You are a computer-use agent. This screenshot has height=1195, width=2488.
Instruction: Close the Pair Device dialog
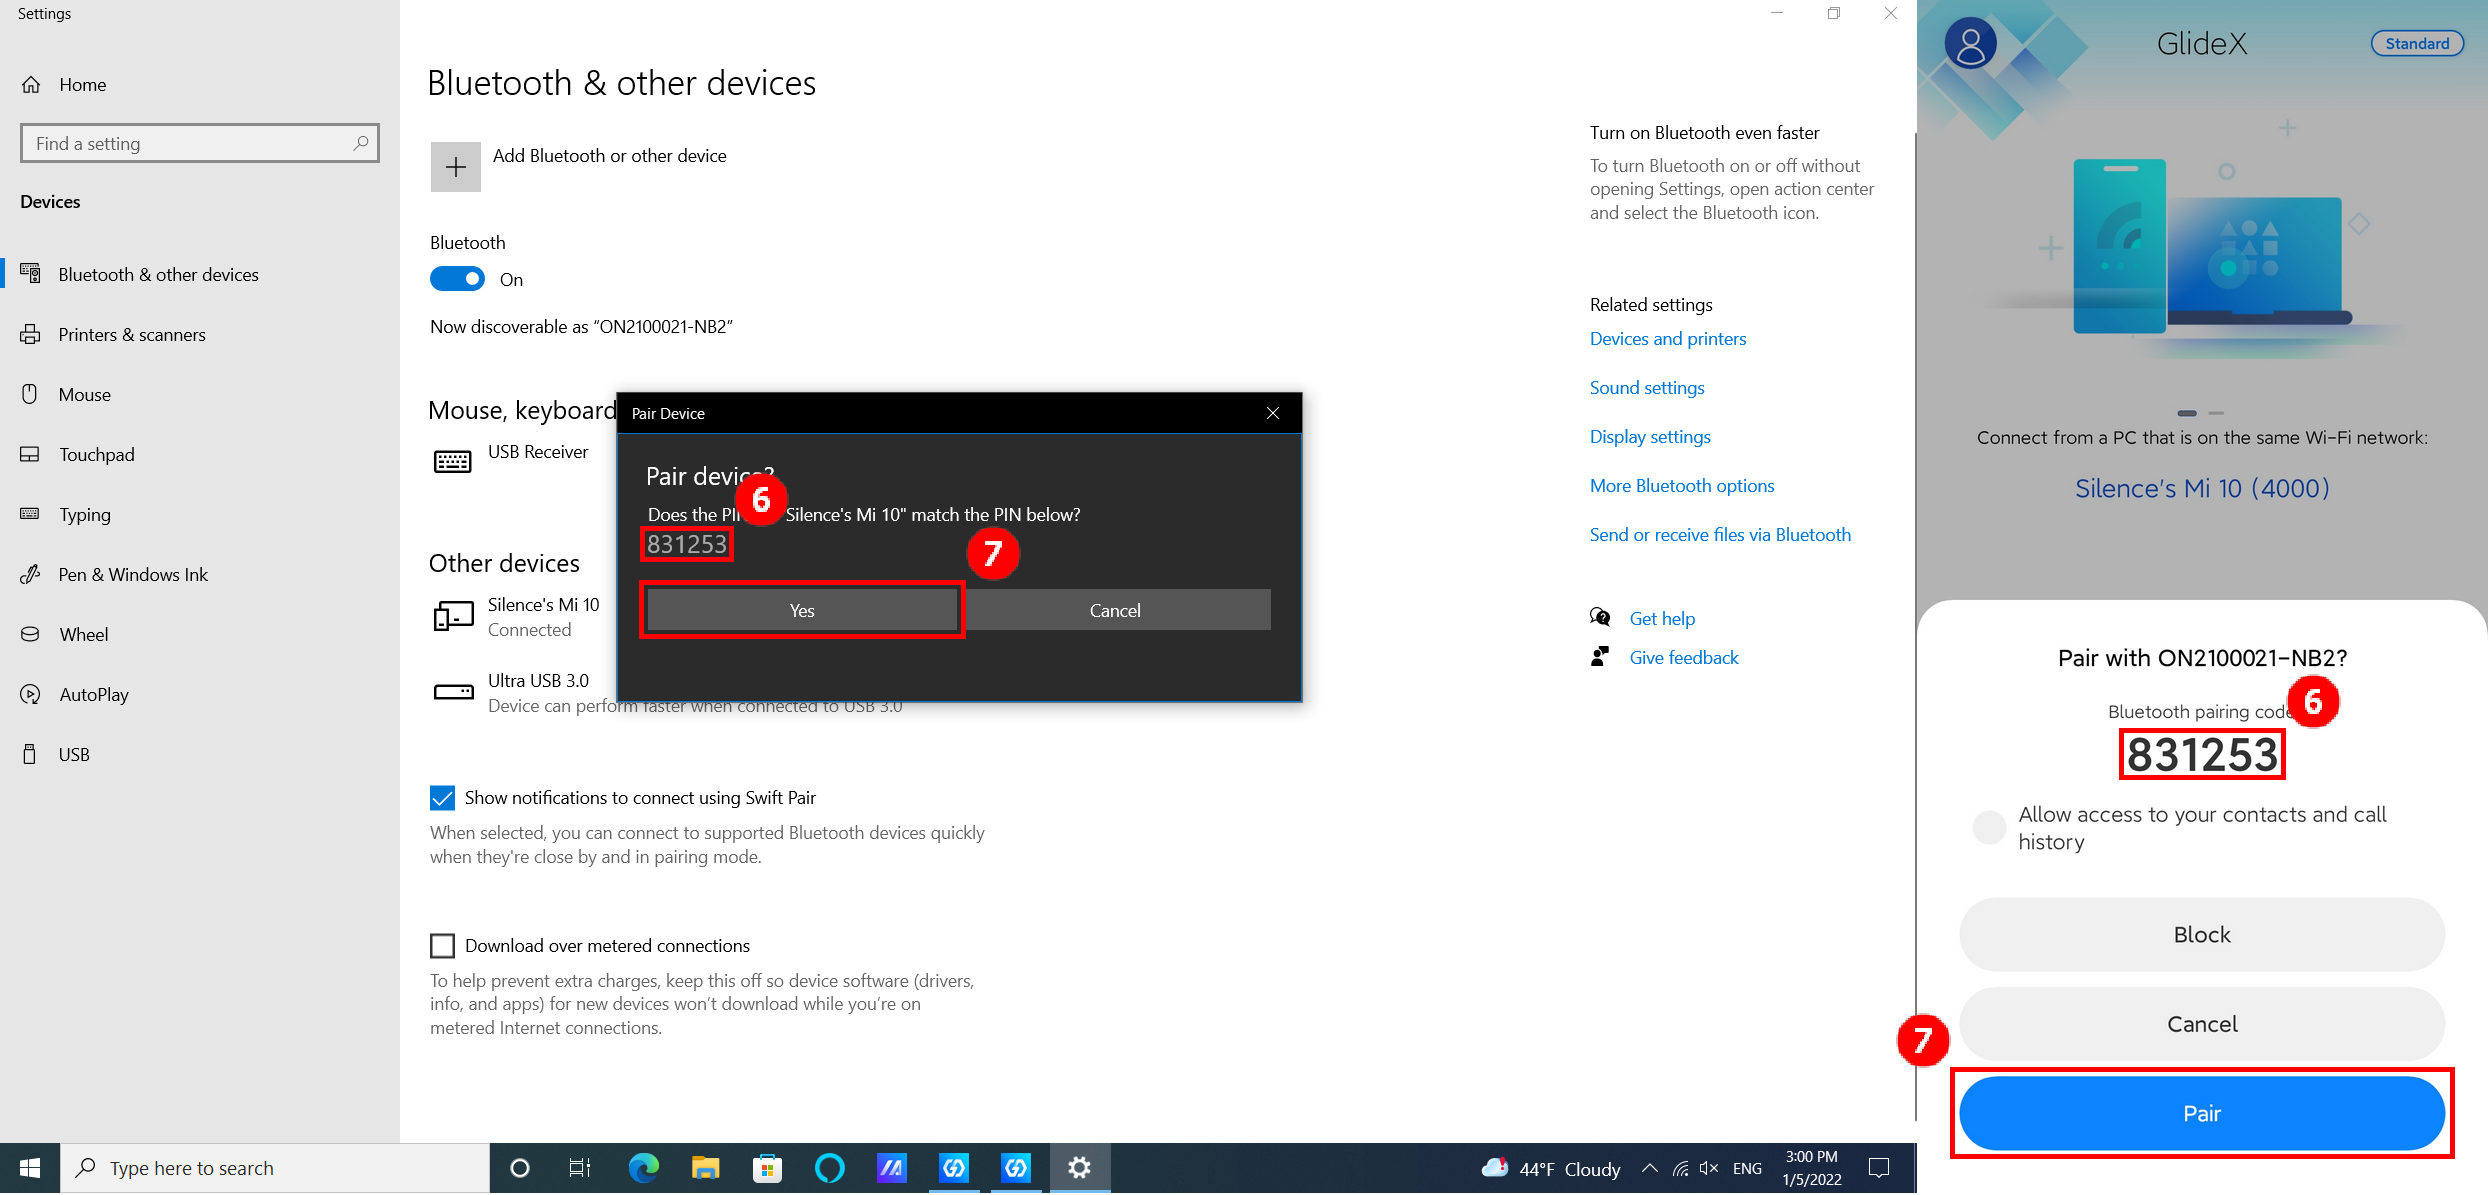1273,413
